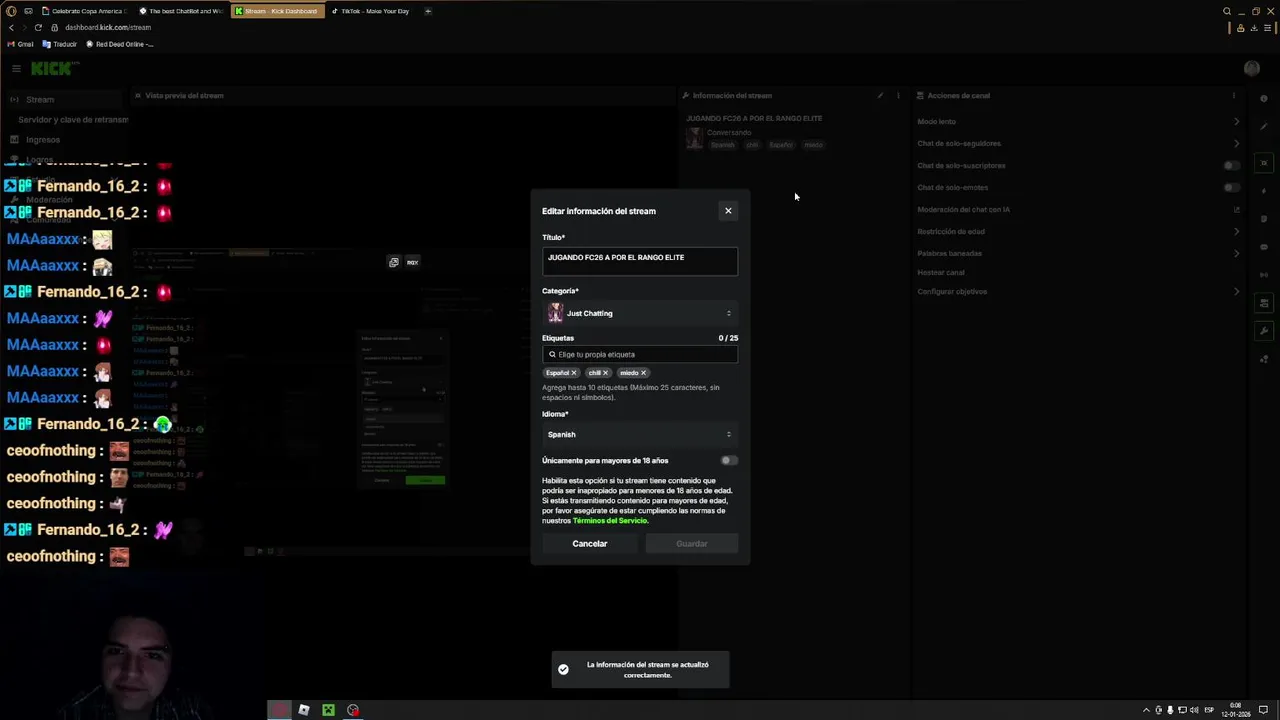Click the info icon in right toolbar
1280x720 pixels.
pos(1264,99)
